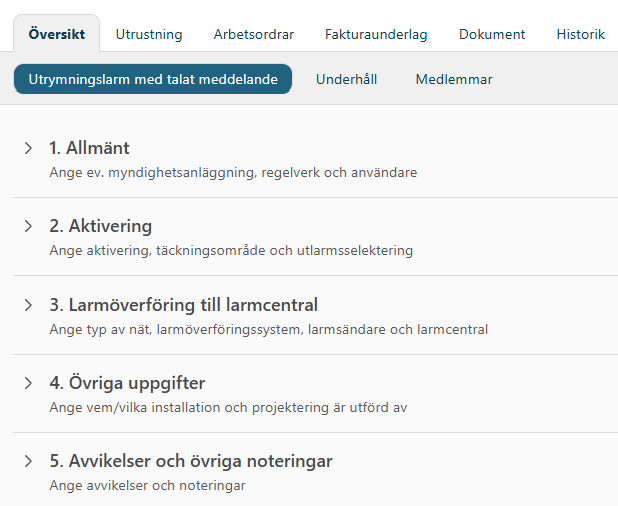Image resolution: width=618 pixels, height=506 pixels.
Task: Open the Utrustning tab
Action: (x=149, y=34)
